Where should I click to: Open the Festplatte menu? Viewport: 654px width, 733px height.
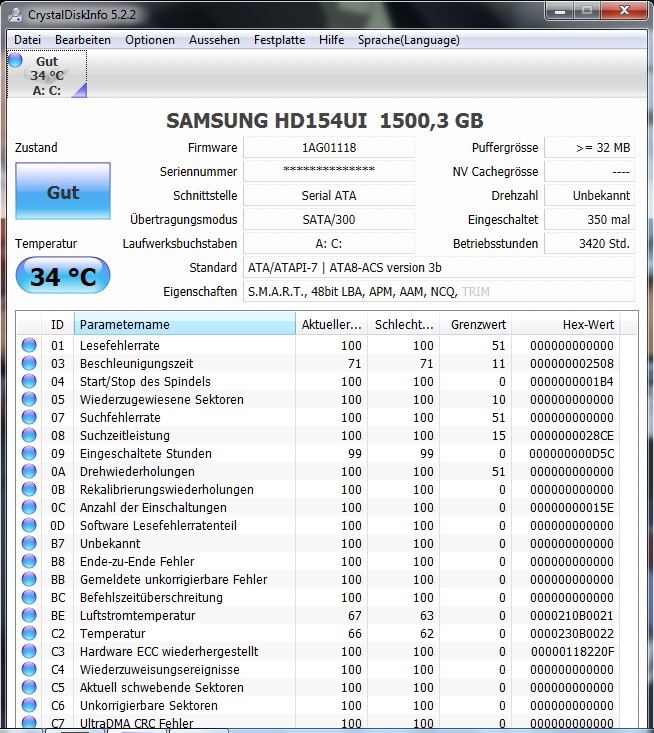click(x=279, y=40)
